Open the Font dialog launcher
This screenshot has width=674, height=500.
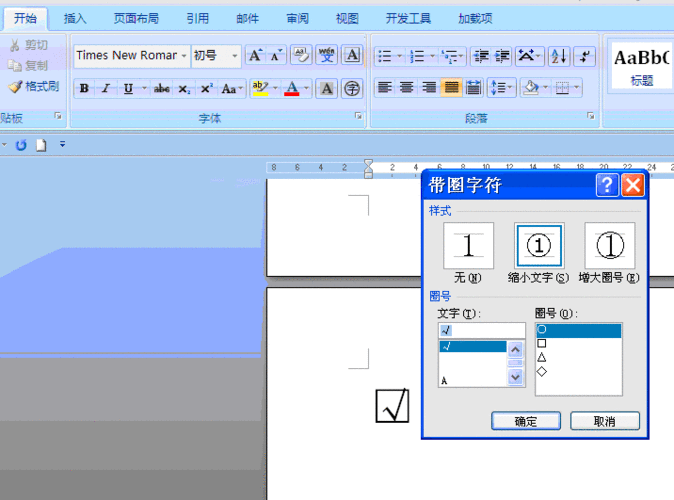click(x=358, y=116)
